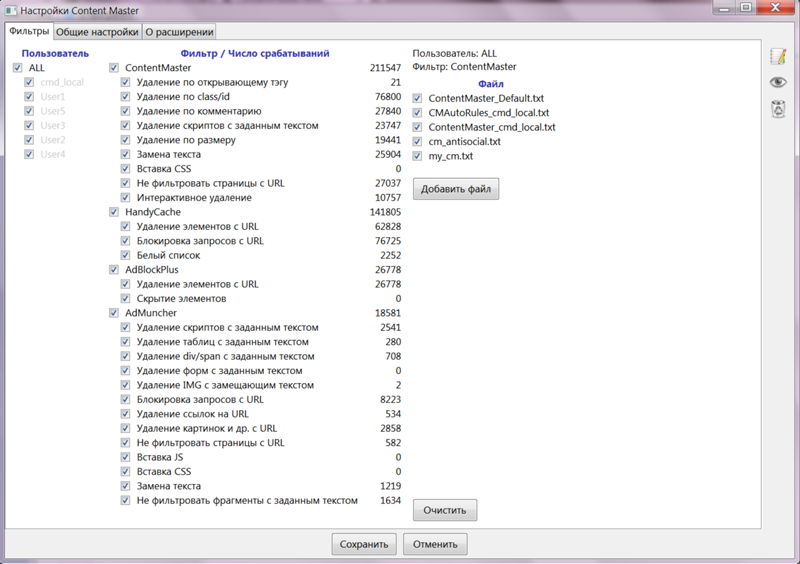Uncheck ContentMaster_Default.txt in file list

pyautogui.click(x=418, y=98)
